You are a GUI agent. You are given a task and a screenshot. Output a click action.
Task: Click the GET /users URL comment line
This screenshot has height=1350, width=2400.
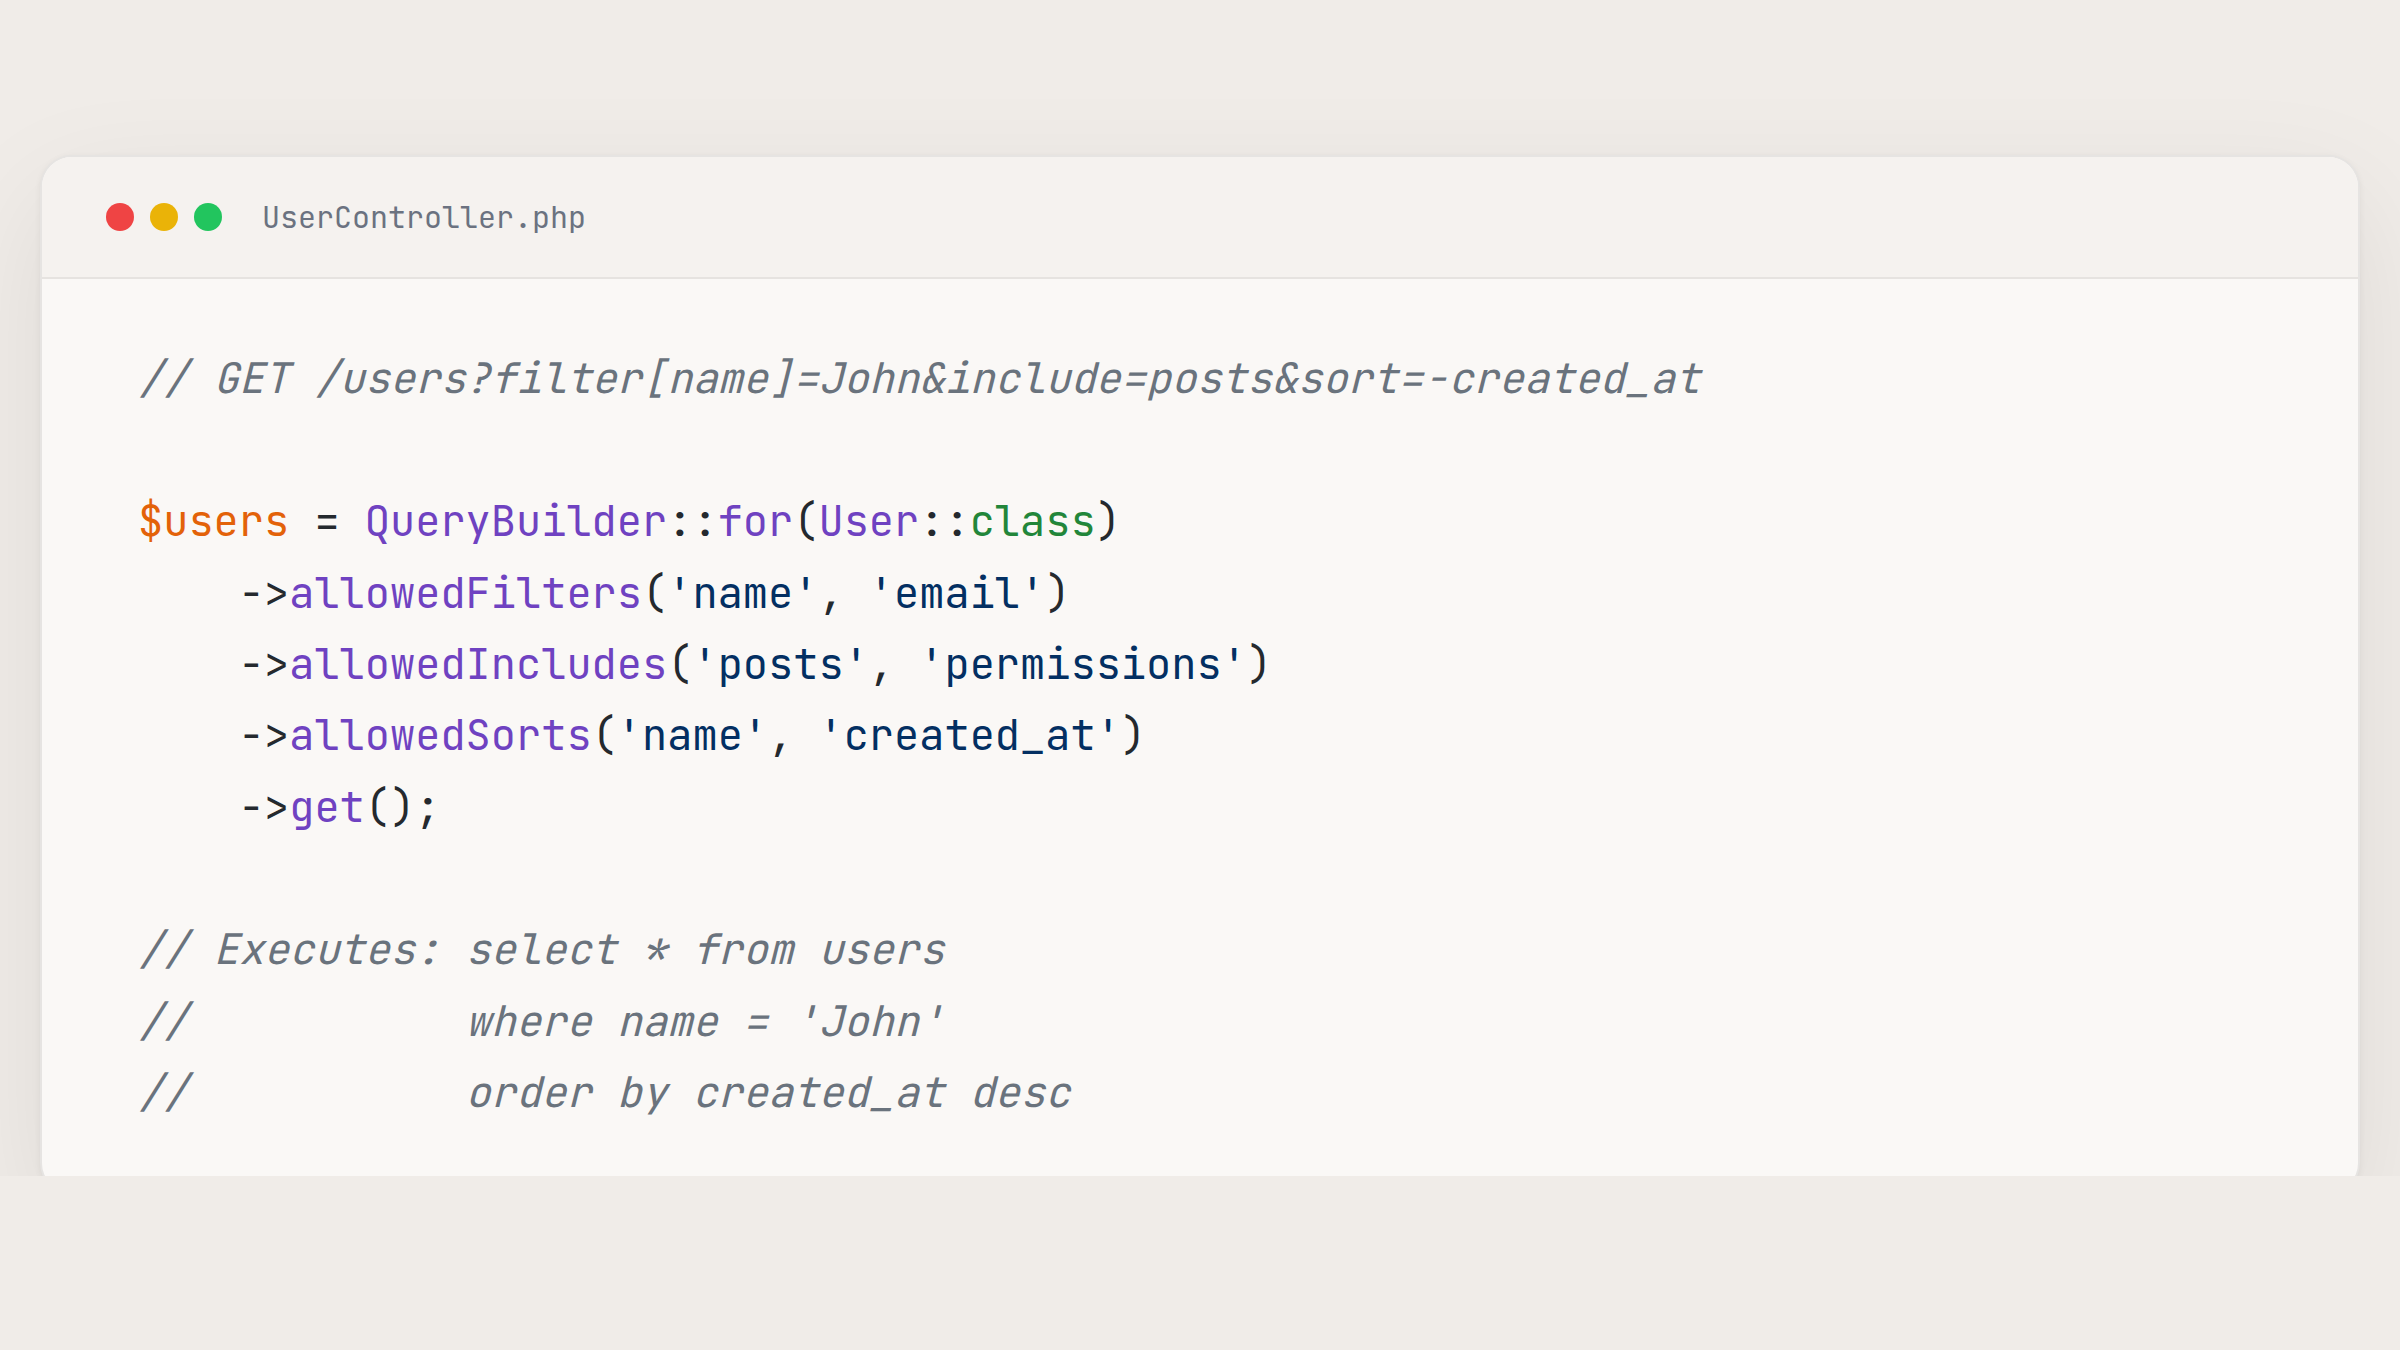point(920,380)
